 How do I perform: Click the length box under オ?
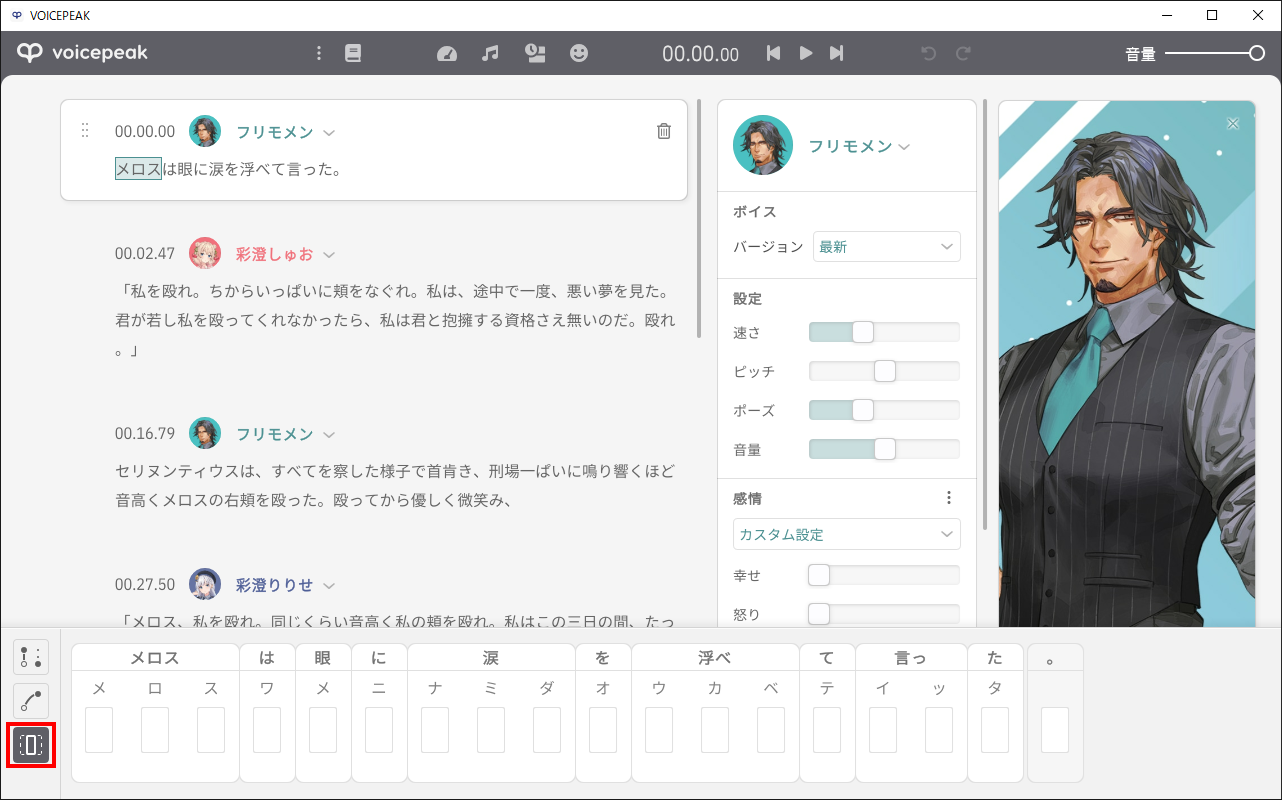[x=603, y=730]
